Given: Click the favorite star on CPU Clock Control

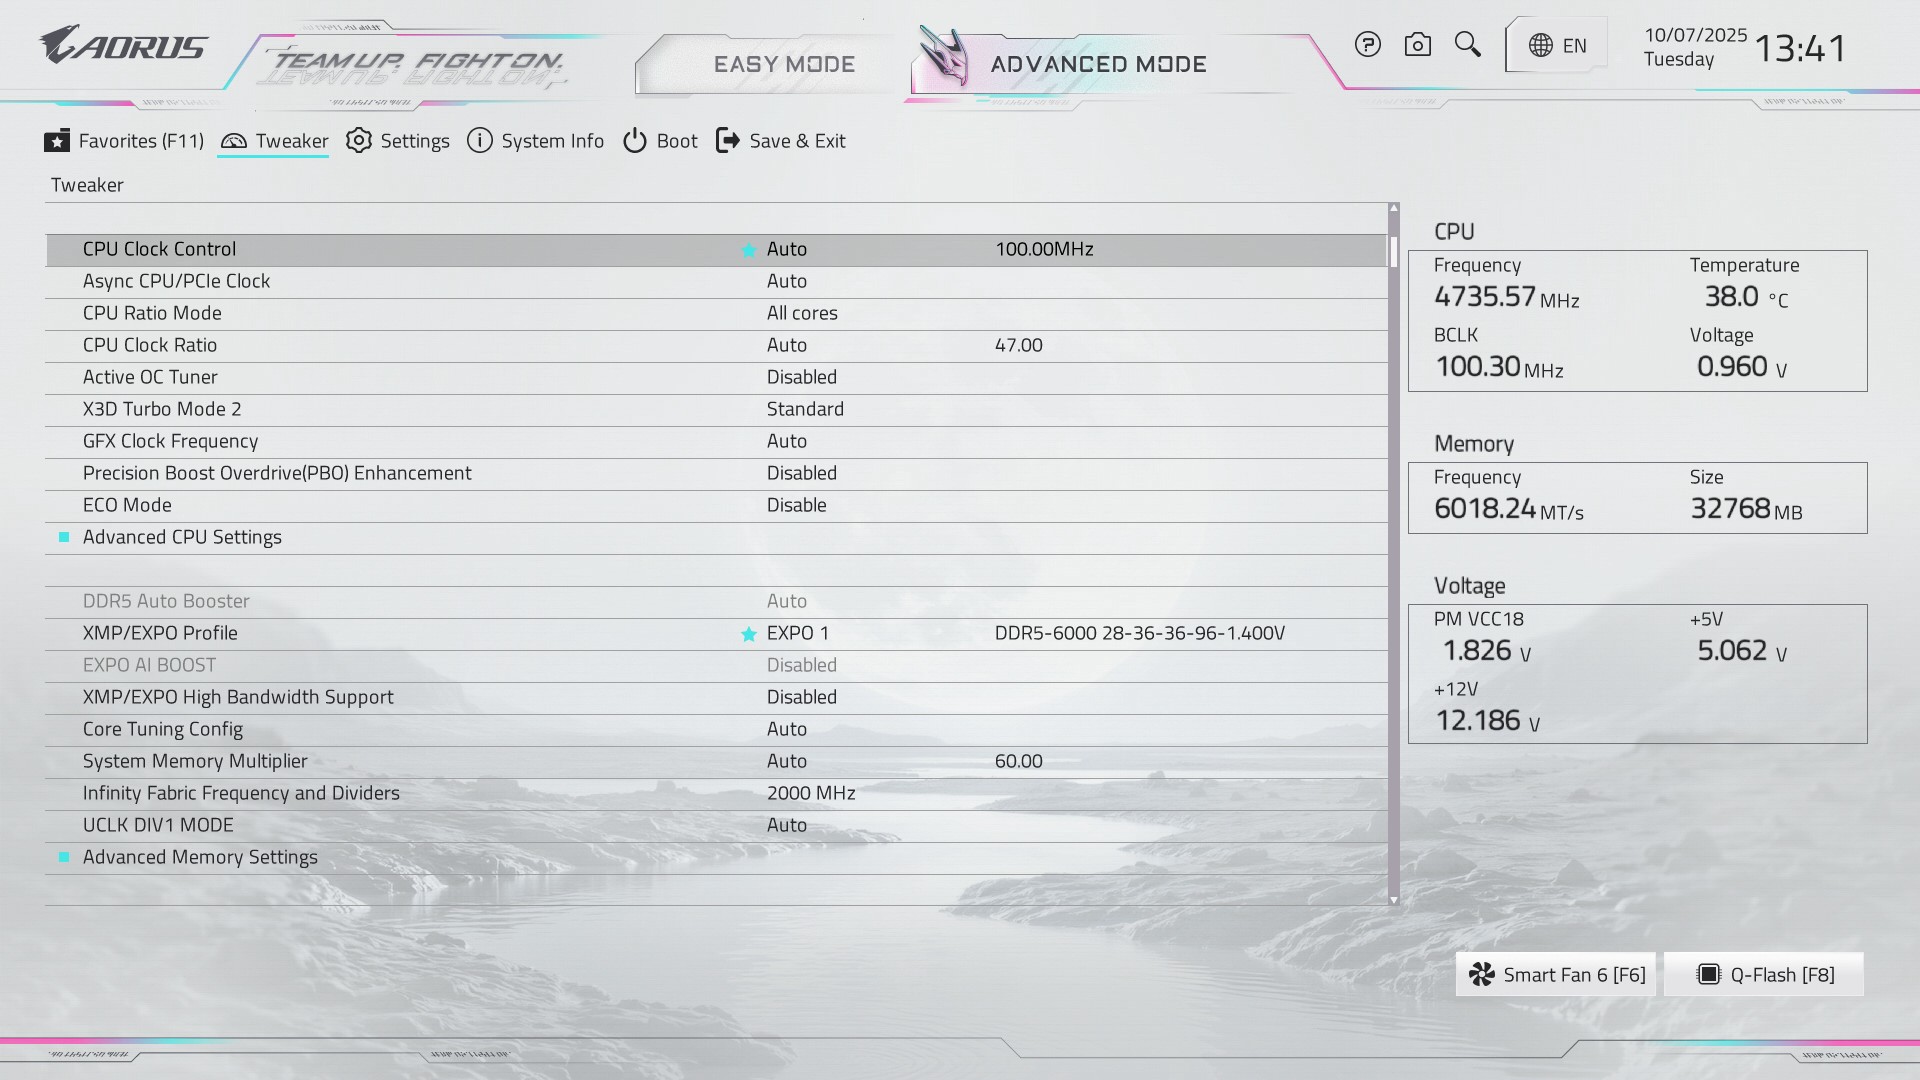Looking at the screenshot, I should [748, 250].
